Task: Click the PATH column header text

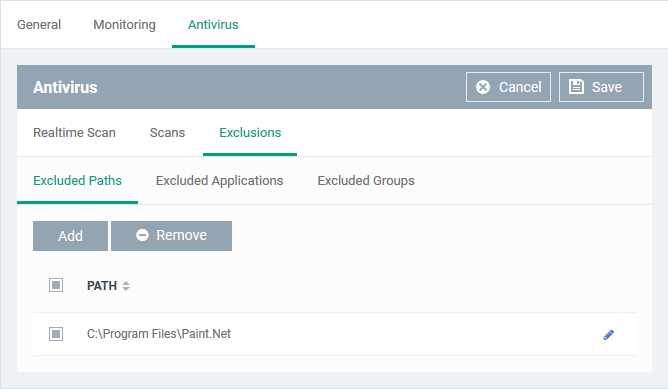Action: (102, 285)
